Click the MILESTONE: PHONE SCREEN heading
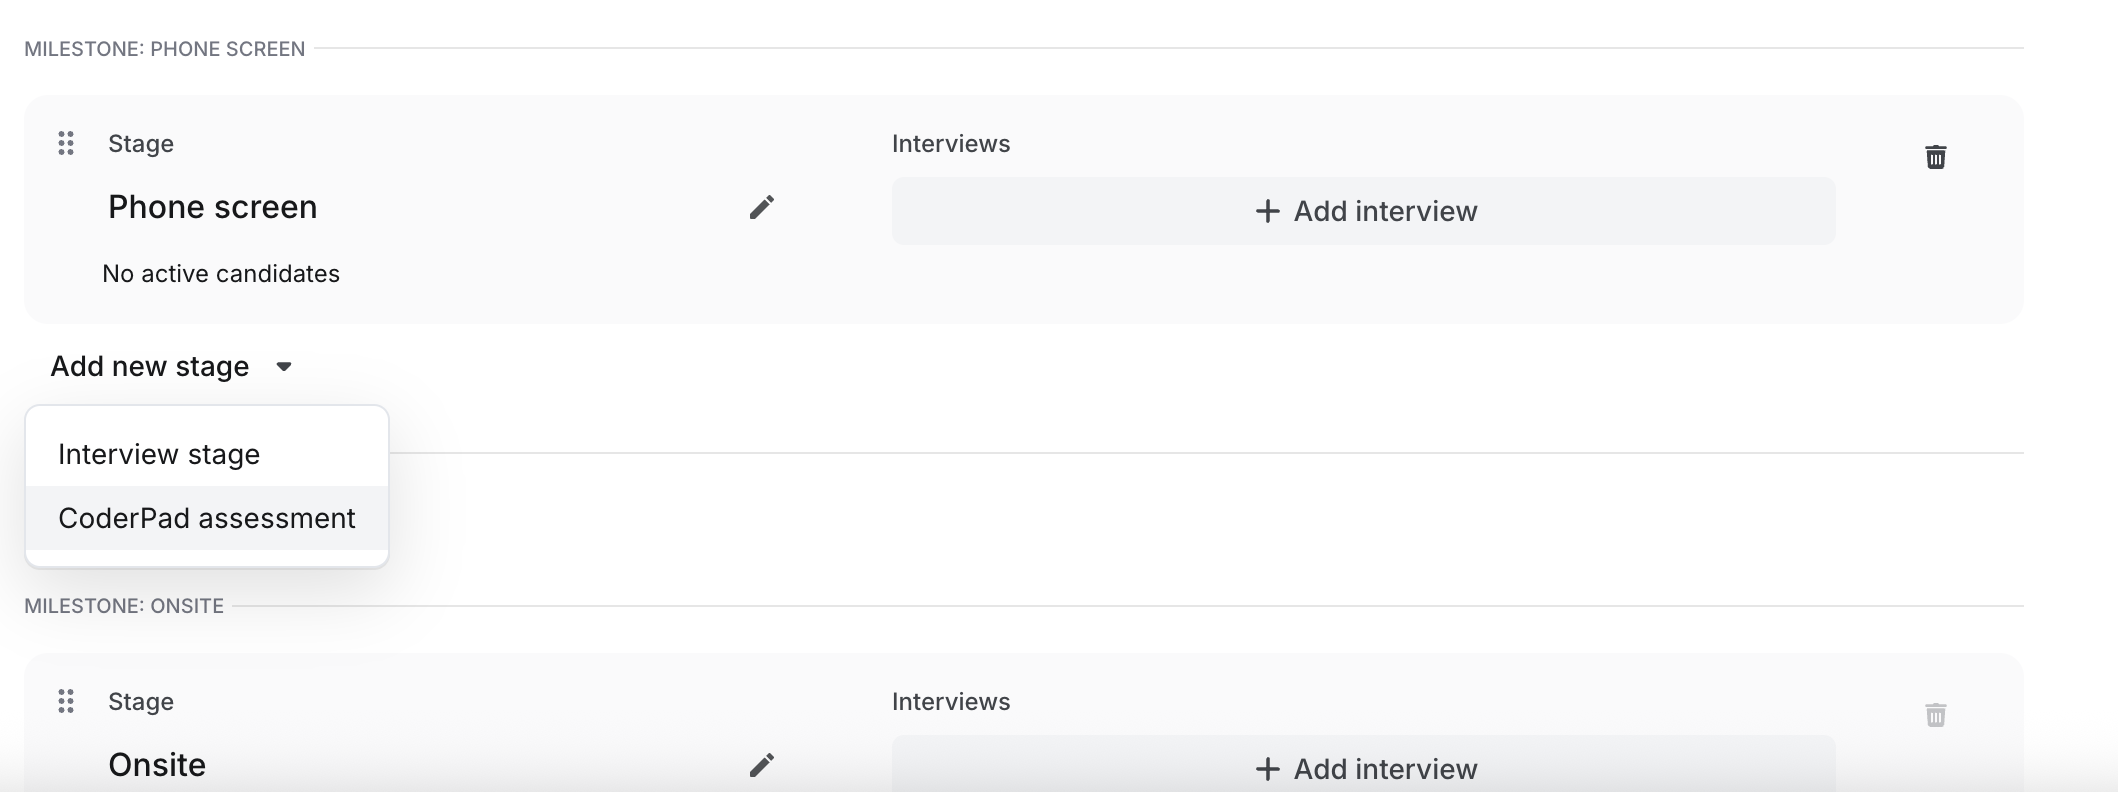This screenshot has height=792, width=2118. [163, 48]
